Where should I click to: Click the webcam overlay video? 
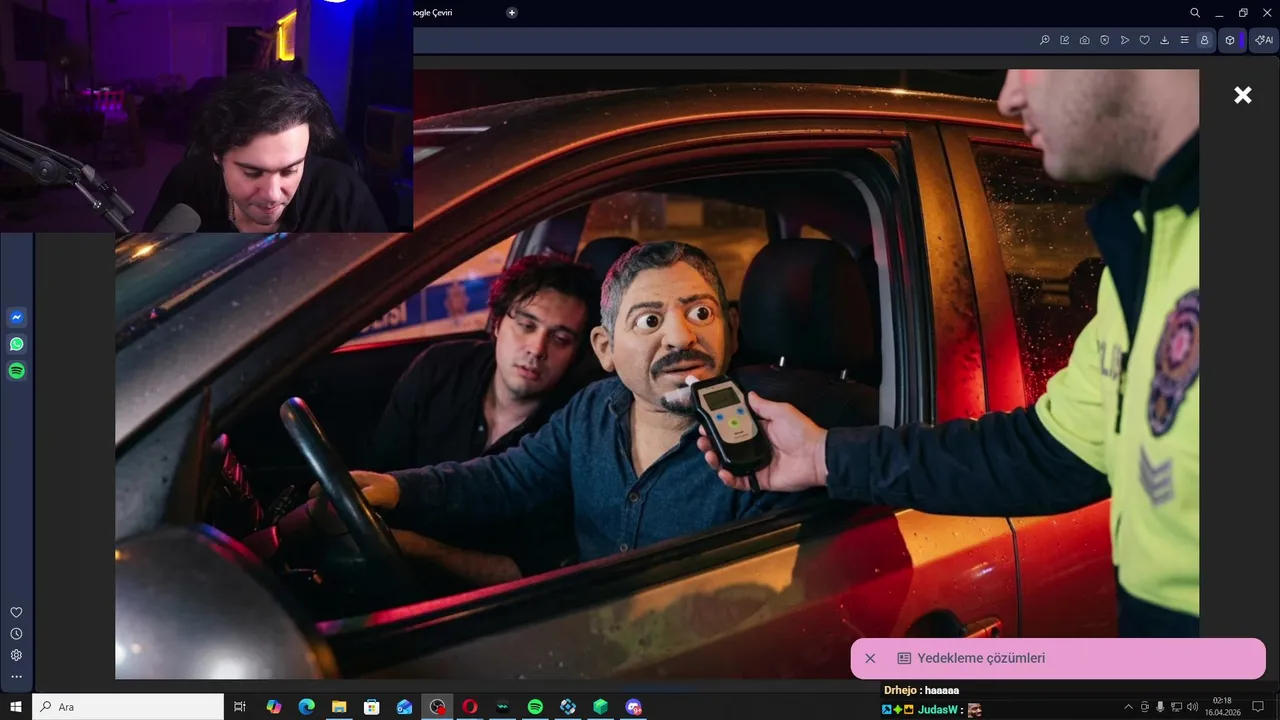tap(206, 116)
